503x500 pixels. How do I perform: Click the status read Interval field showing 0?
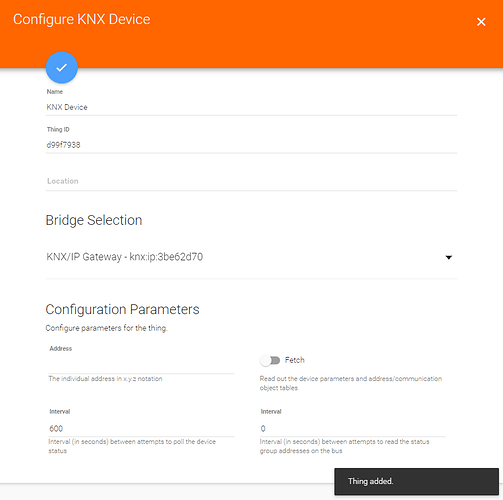(353, 429)
